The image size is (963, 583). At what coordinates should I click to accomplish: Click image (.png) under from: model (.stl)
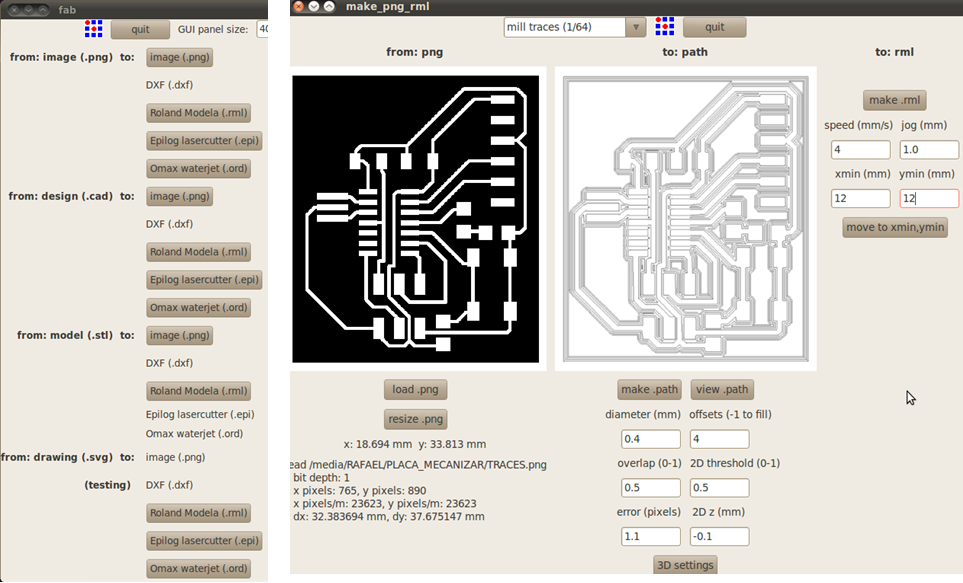pos(180,335)
